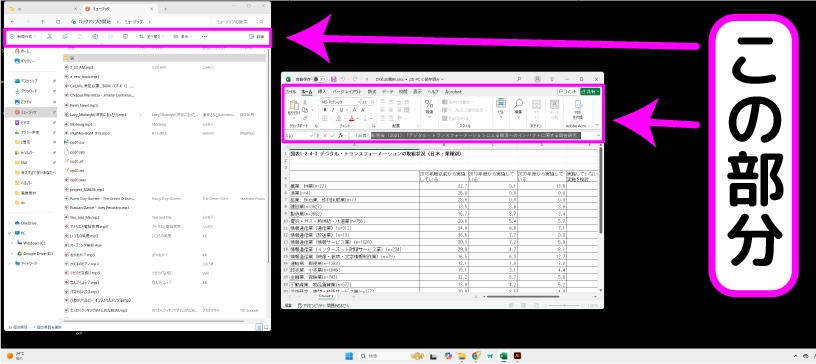Open the 表示 view dropdown in Explorer toolbar

(183, 36)
